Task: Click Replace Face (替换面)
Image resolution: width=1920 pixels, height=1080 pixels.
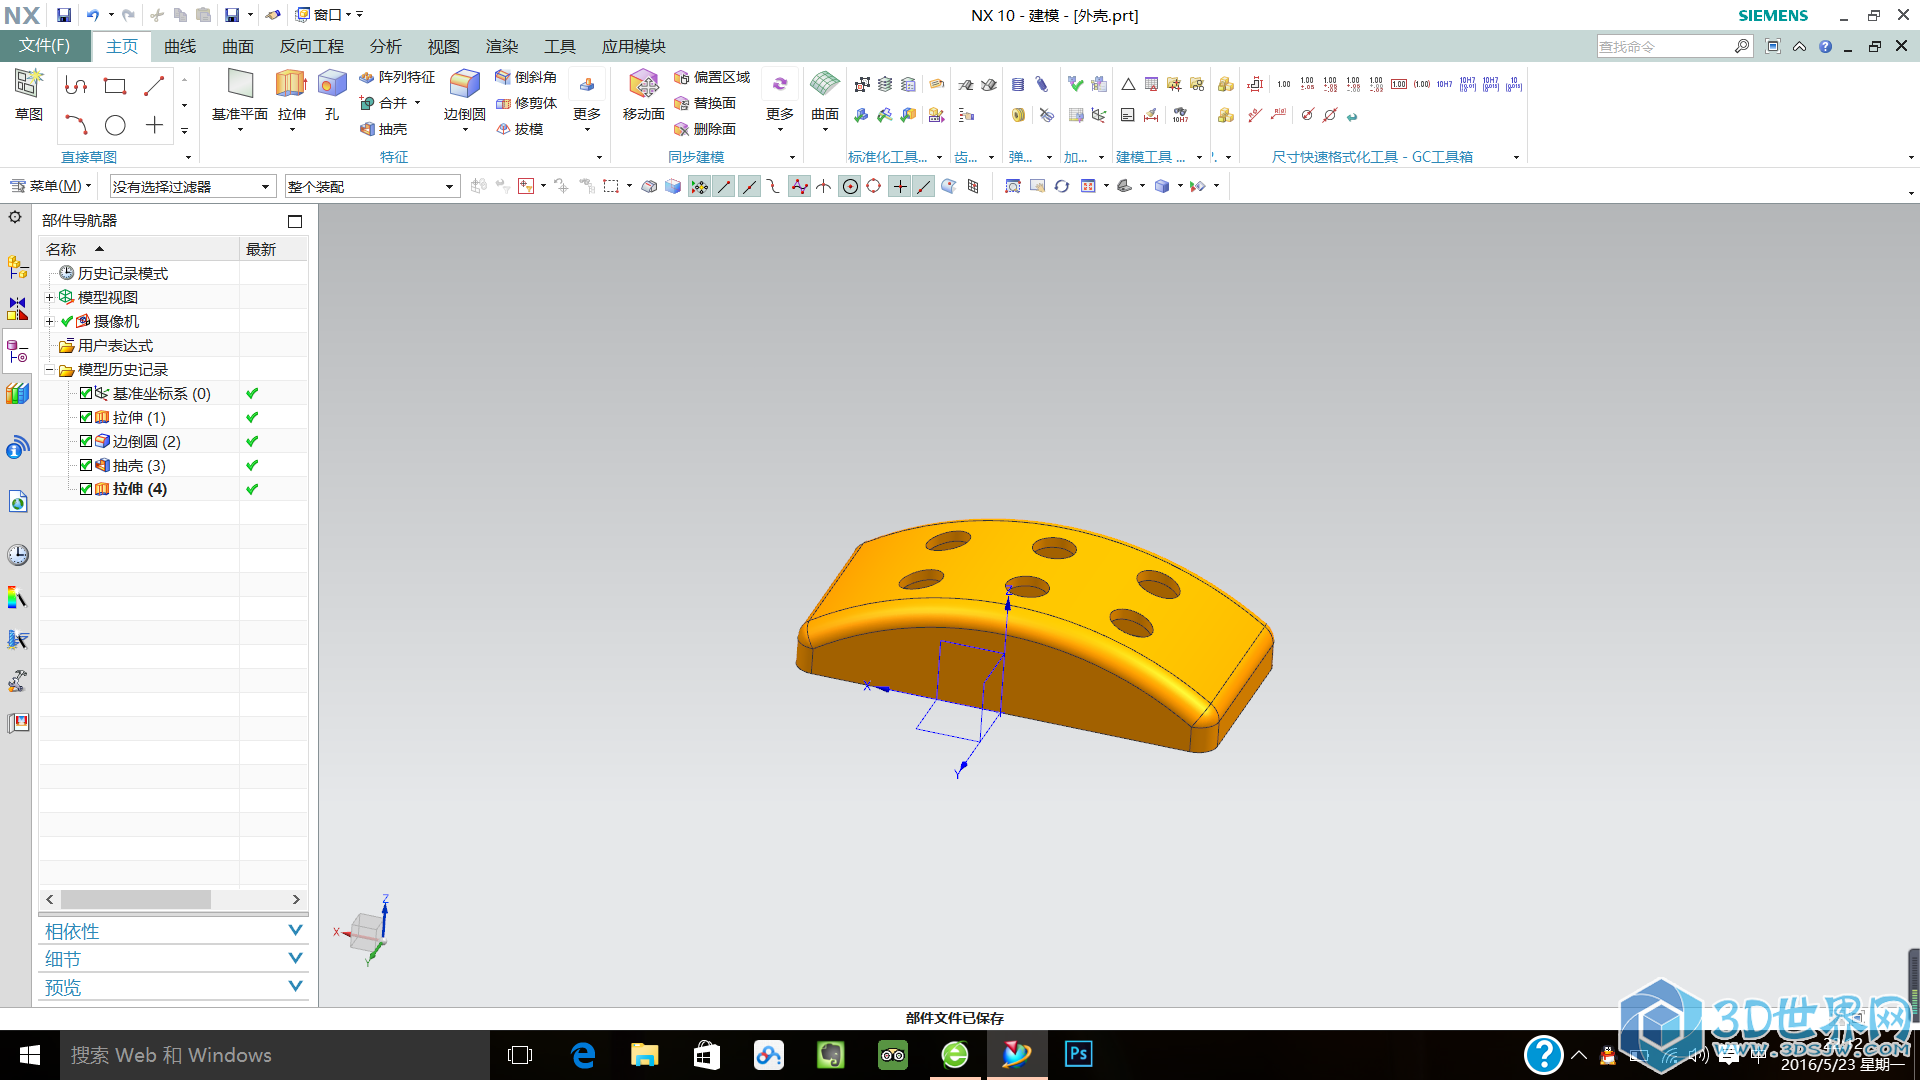Action: point(705,103)
